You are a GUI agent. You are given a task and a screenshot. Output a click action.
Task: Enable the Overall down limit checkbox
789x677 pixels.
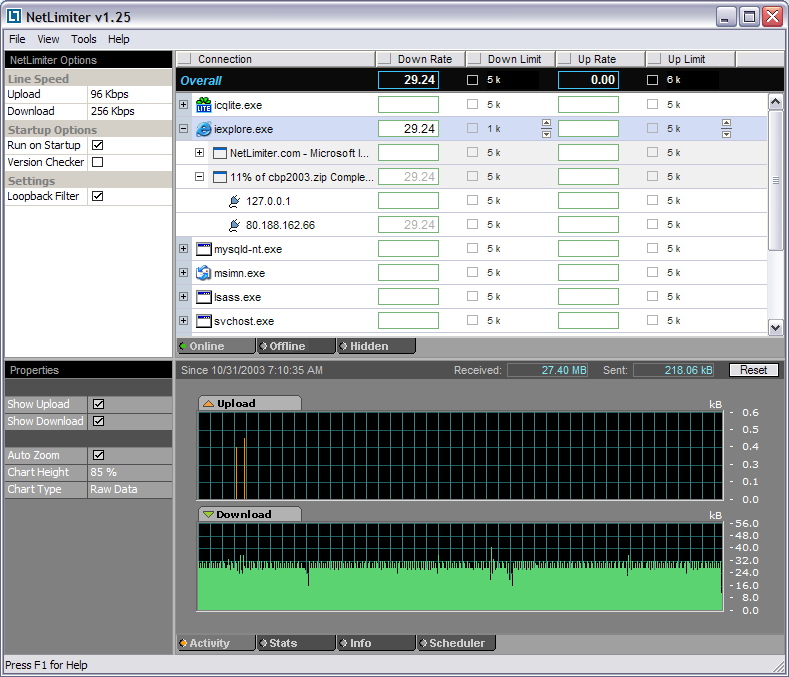tap(472, 80)
